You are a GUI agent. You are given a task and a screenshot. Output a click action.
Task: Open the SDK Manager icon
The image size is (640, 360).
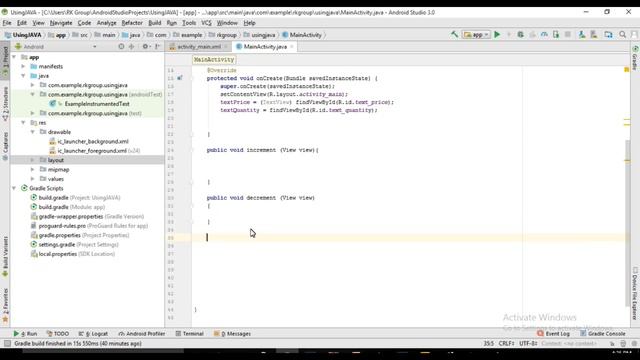(x=593, y=35)
